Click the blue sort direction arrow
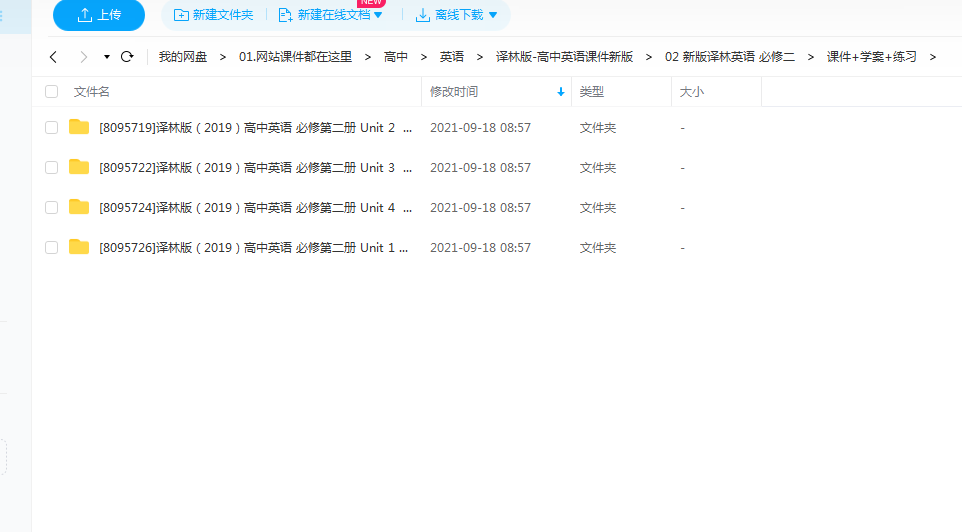Screen dimensions: 962x532 [560, 91]
